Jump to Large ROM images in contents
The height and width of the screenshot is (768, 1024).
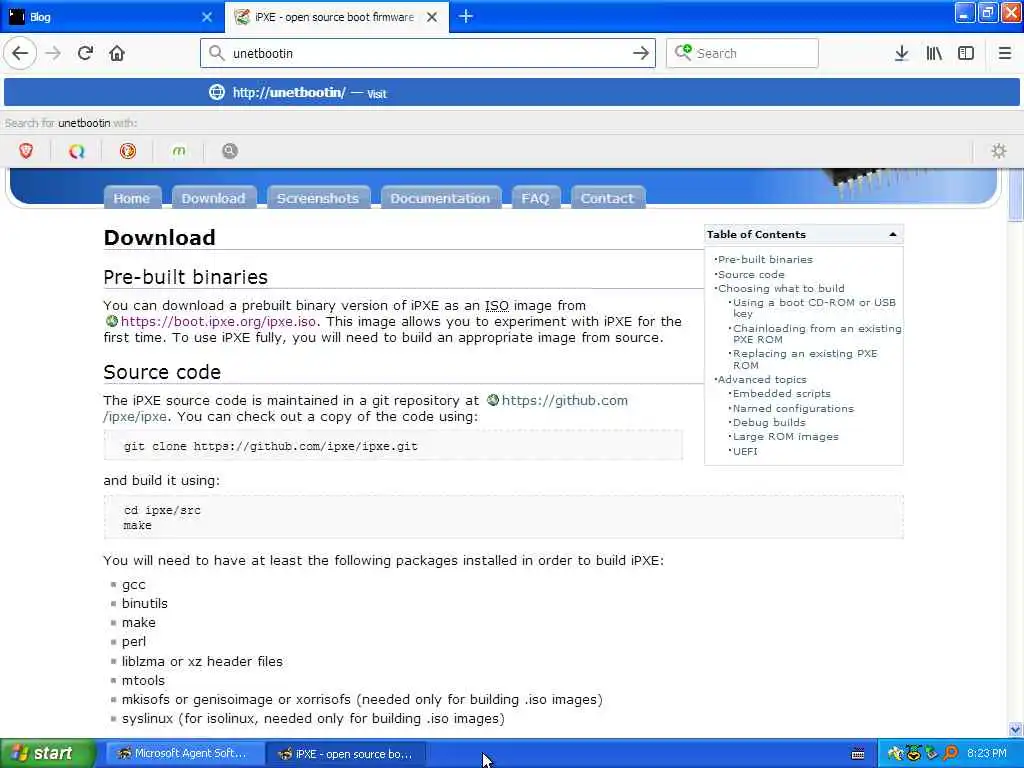pos(786,436)
